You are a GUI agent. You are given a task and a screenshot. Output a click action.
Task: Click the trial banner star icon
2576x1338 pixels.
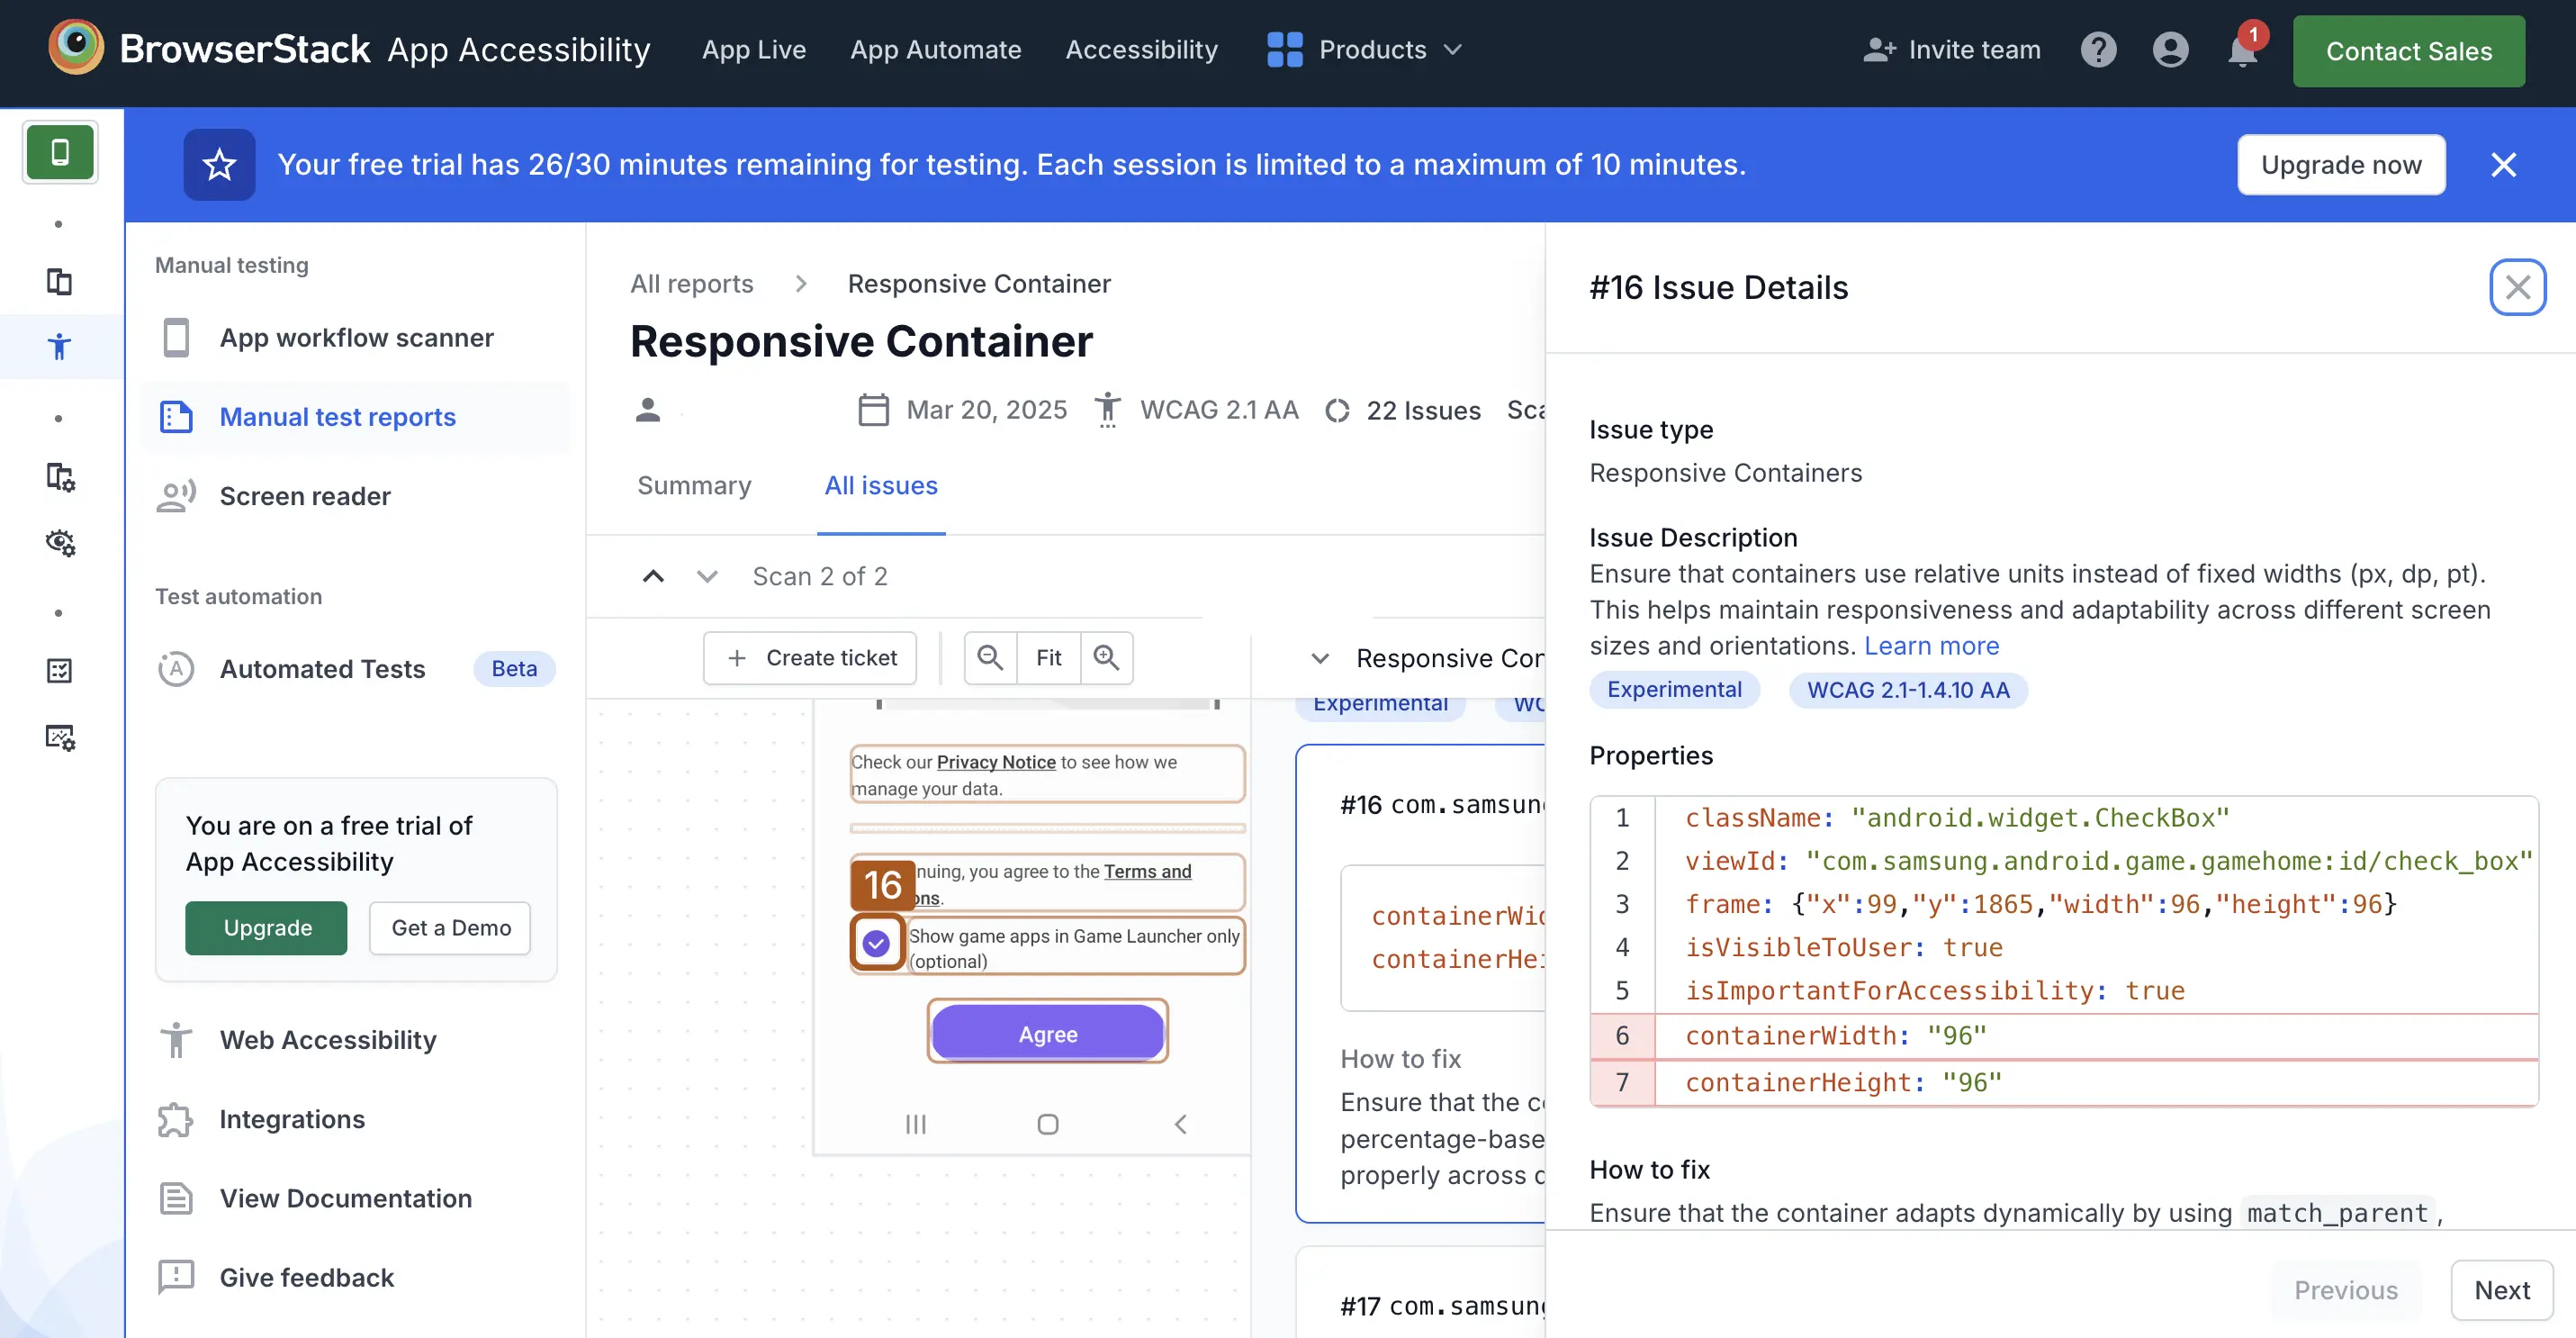219,164
